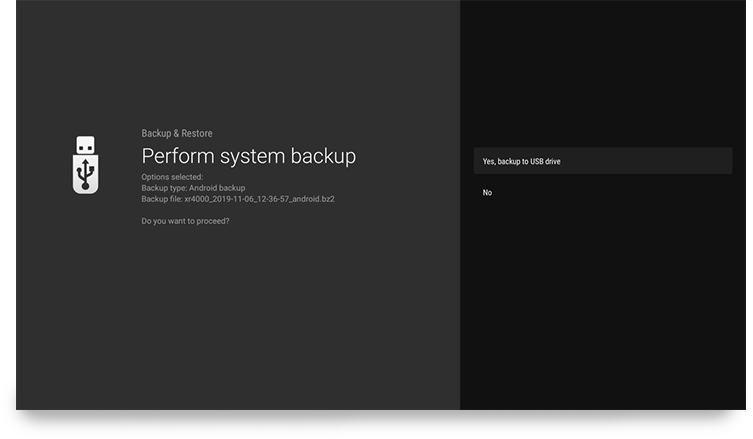The image size is (753, 439).
Task: Click the Do you want to proceed question
Action: click(185, 221)
